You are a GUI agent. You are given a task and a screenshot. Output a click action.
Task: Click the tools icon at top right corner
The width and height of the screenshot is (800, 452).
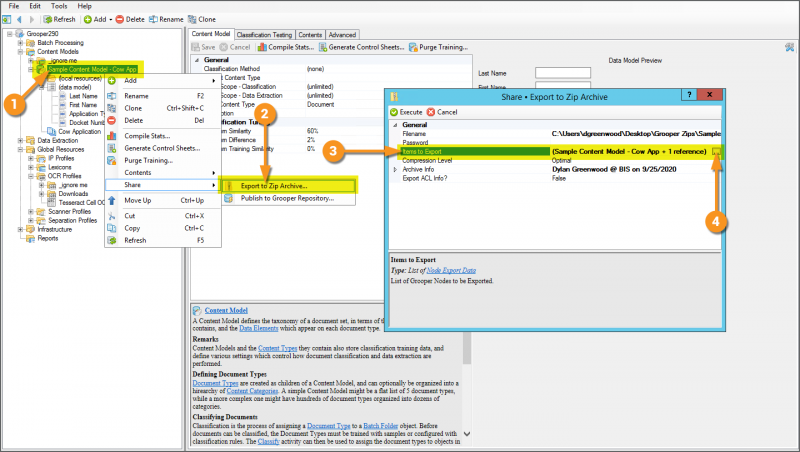tap(790, 47)
